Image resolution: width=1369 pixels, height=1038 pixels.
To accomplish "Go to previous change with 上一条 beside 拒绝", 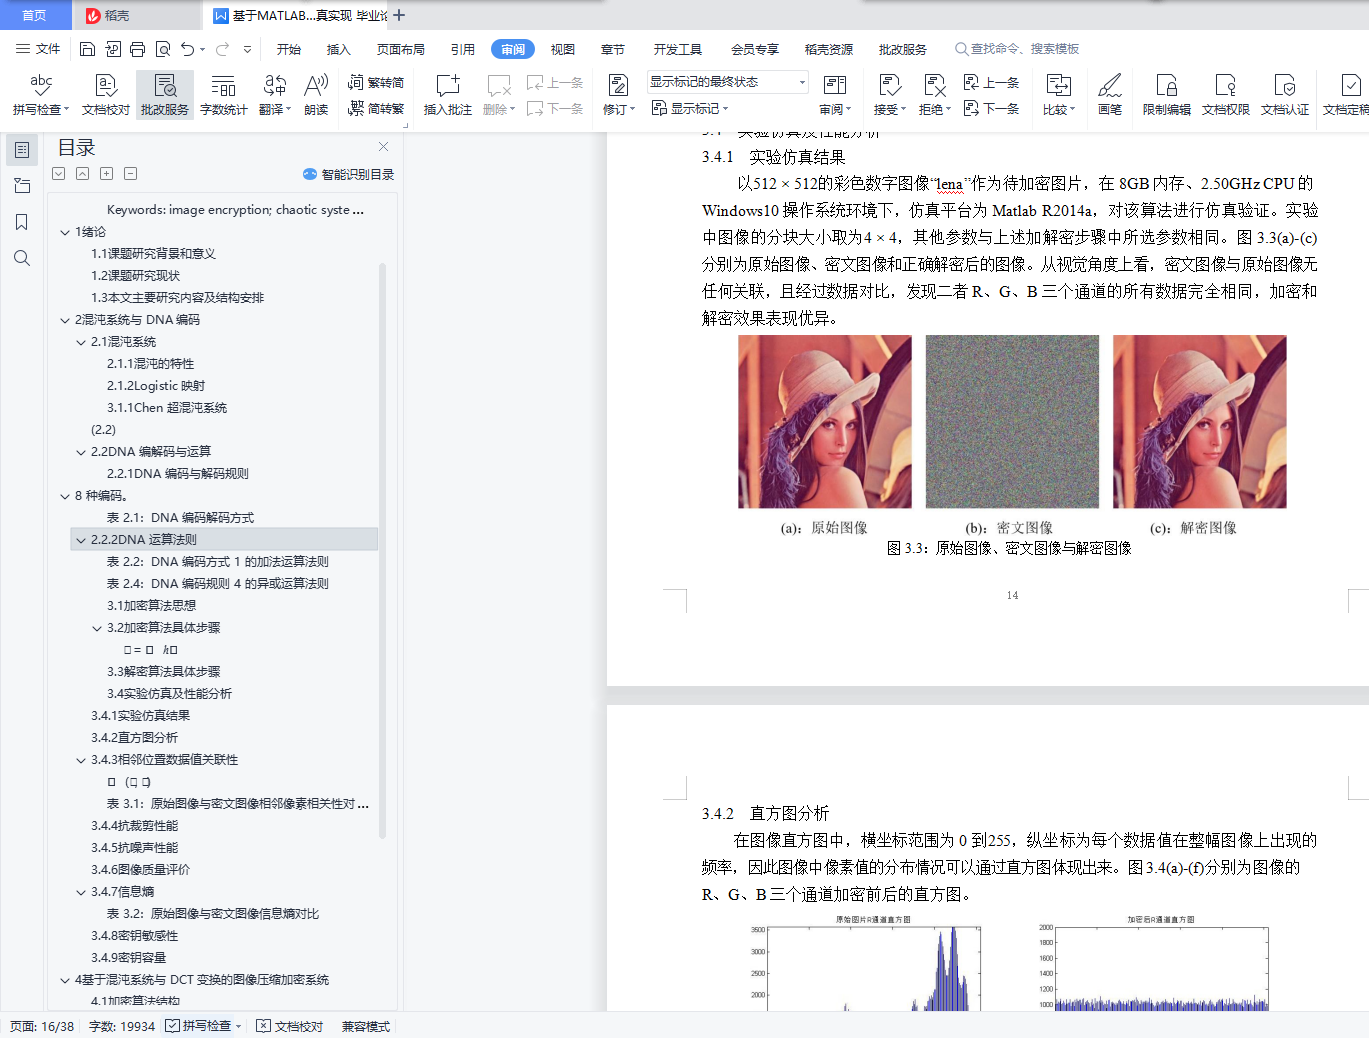I will pyautogui.click(x=992, y=82).
